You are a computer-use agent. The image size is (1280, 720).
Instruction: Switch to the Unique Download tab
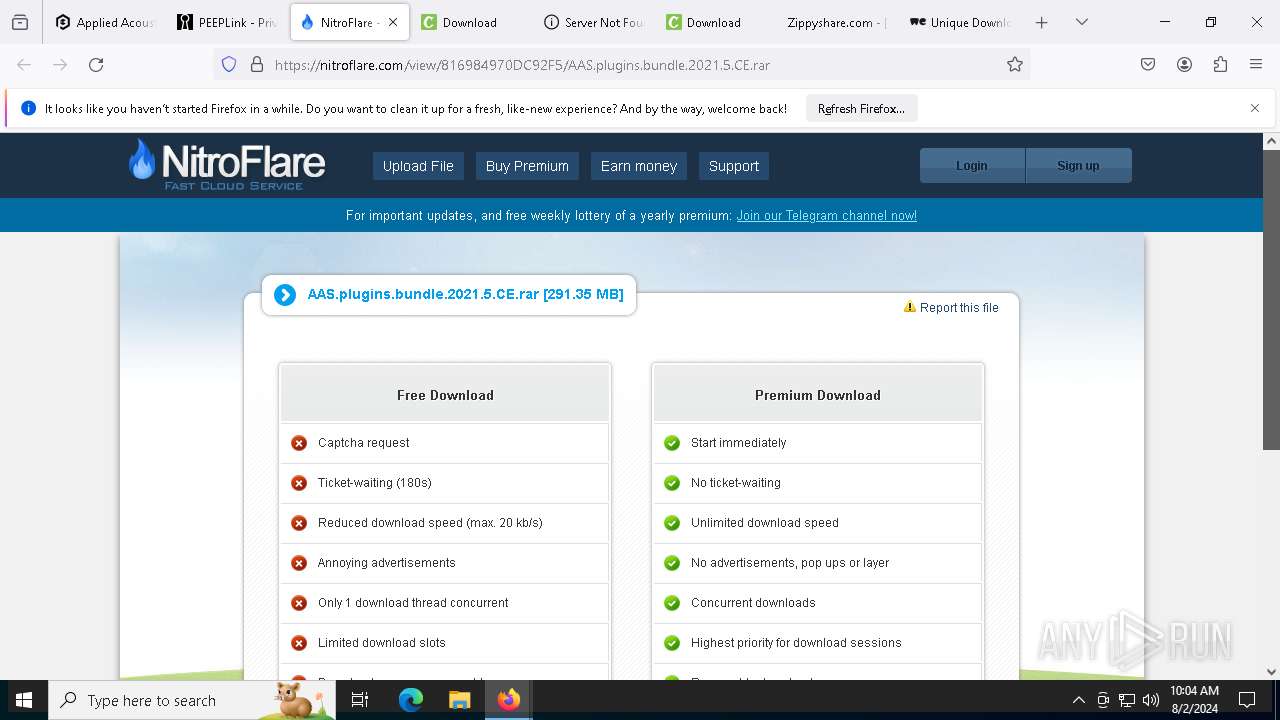[x=960, y=22]
